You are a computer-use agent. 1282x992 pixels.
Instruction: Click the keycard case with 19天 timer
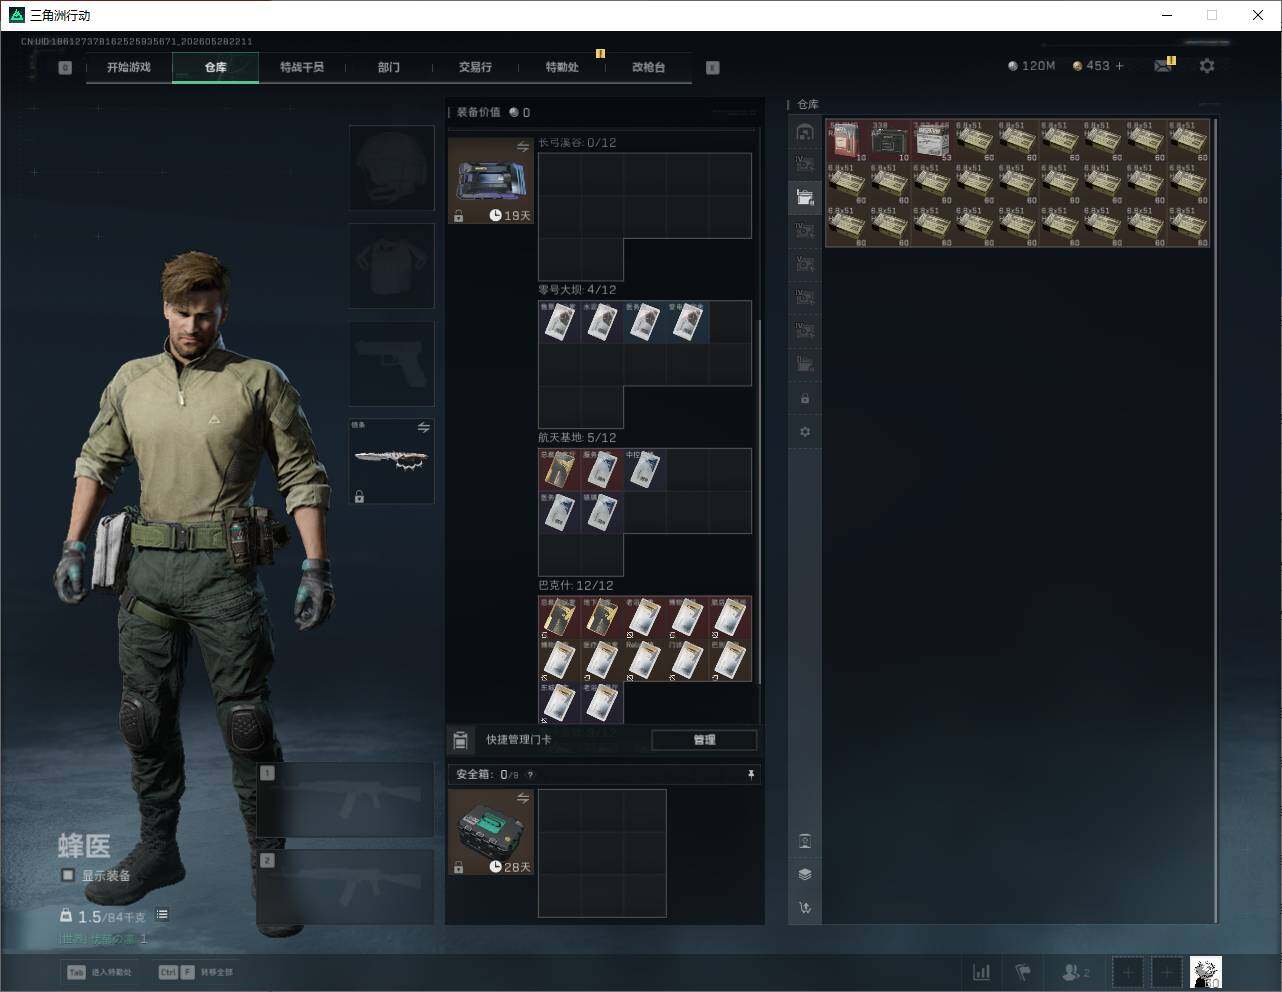[x=491, y=180]
